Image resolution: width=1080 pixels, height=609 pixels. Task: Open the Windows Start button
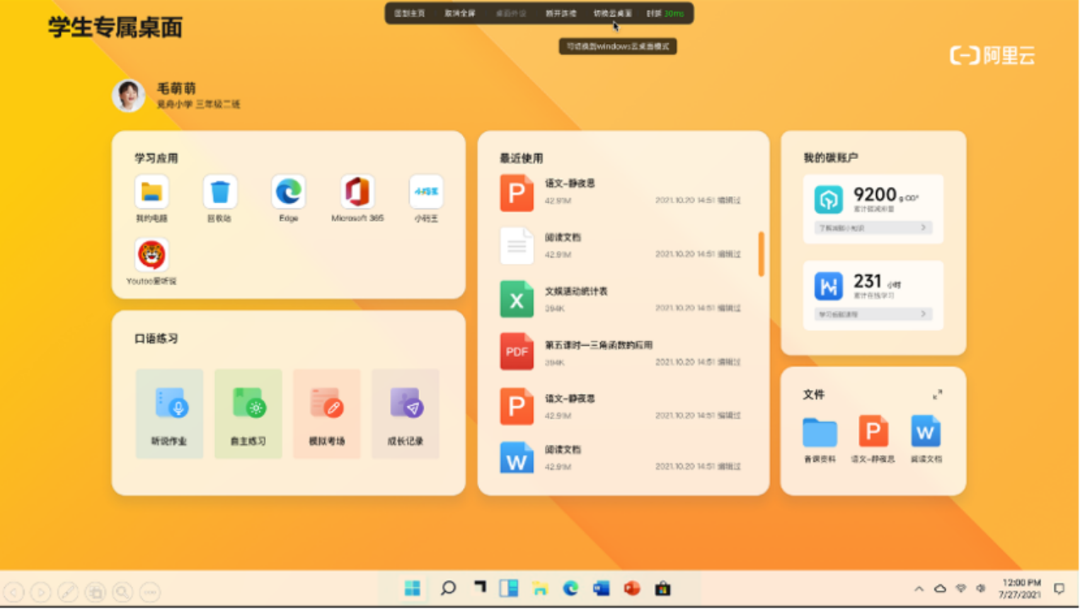tap(413, 588)
